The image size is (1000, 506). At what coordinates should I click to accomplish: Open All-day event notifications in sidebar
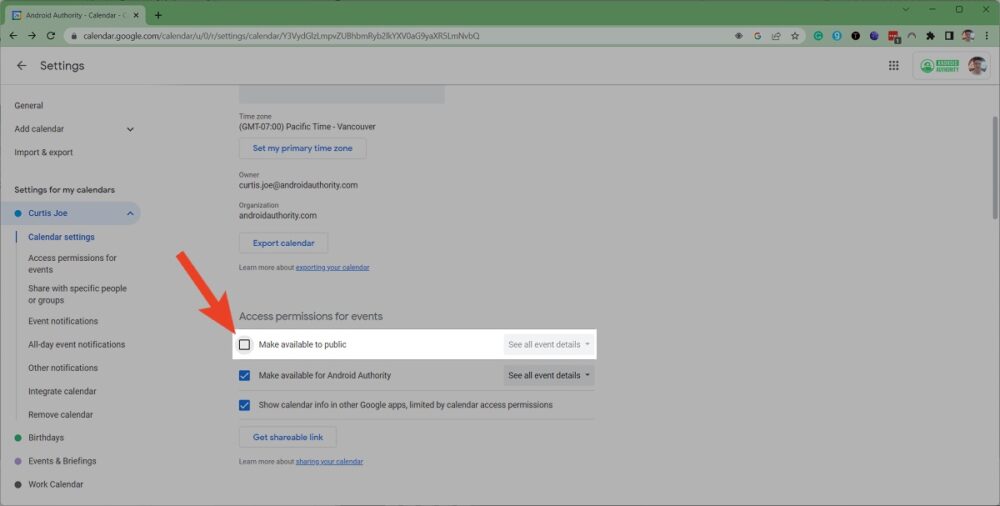click(x=77, y=345)
